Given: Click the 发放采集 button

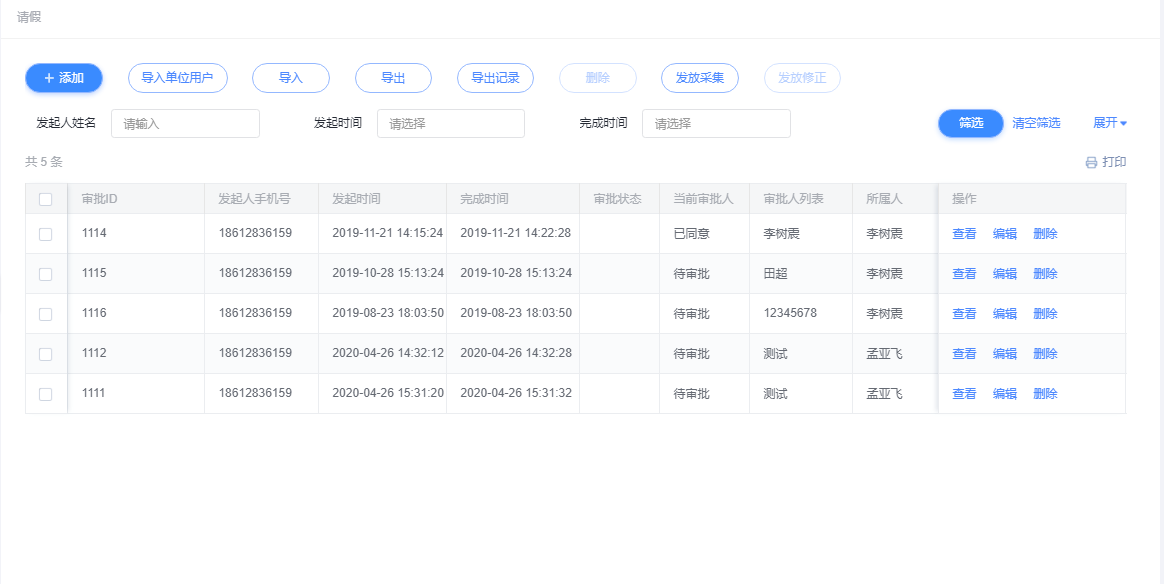Looking at the screenshot, I should point(699,78).
